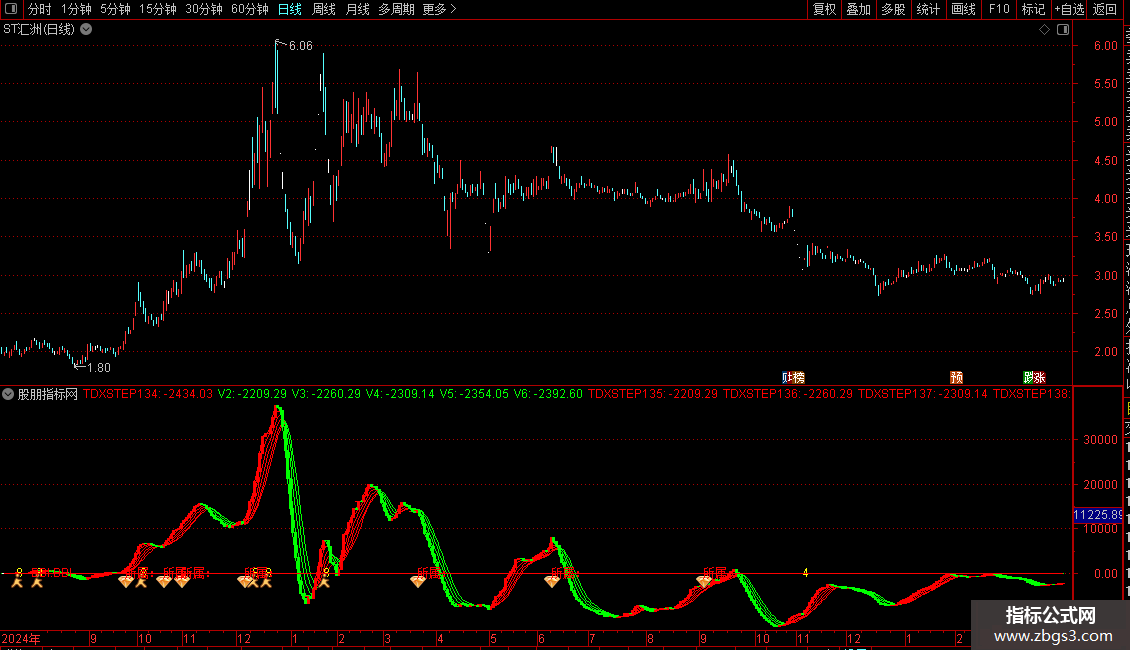Click the diamond signal icon above June

[552, 581]
